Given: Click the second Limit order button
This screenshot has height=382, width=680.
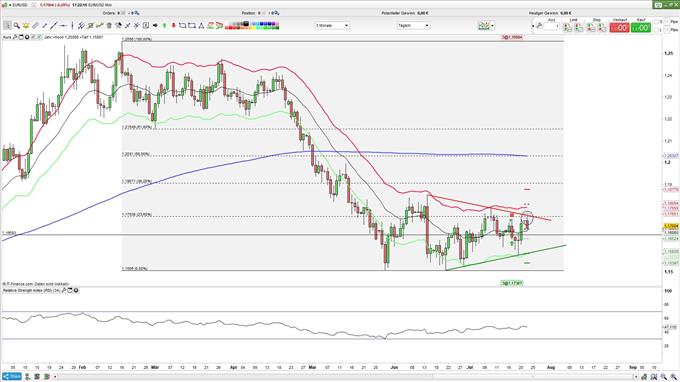Looking at the screenshot, I should click(578, 27).
